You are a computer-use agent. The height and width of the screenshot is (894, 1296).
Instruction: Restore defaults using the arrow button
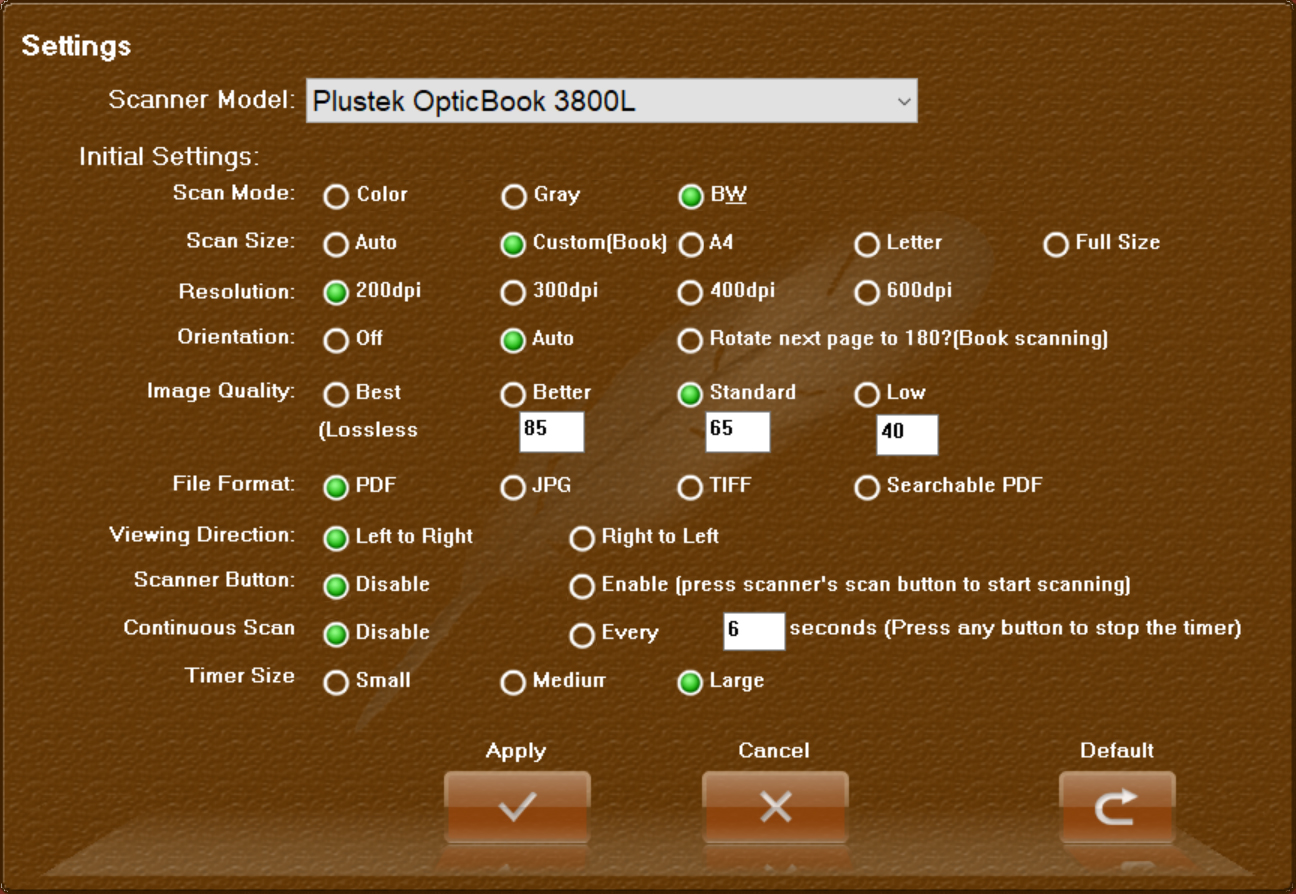[x=1117, y=806]
